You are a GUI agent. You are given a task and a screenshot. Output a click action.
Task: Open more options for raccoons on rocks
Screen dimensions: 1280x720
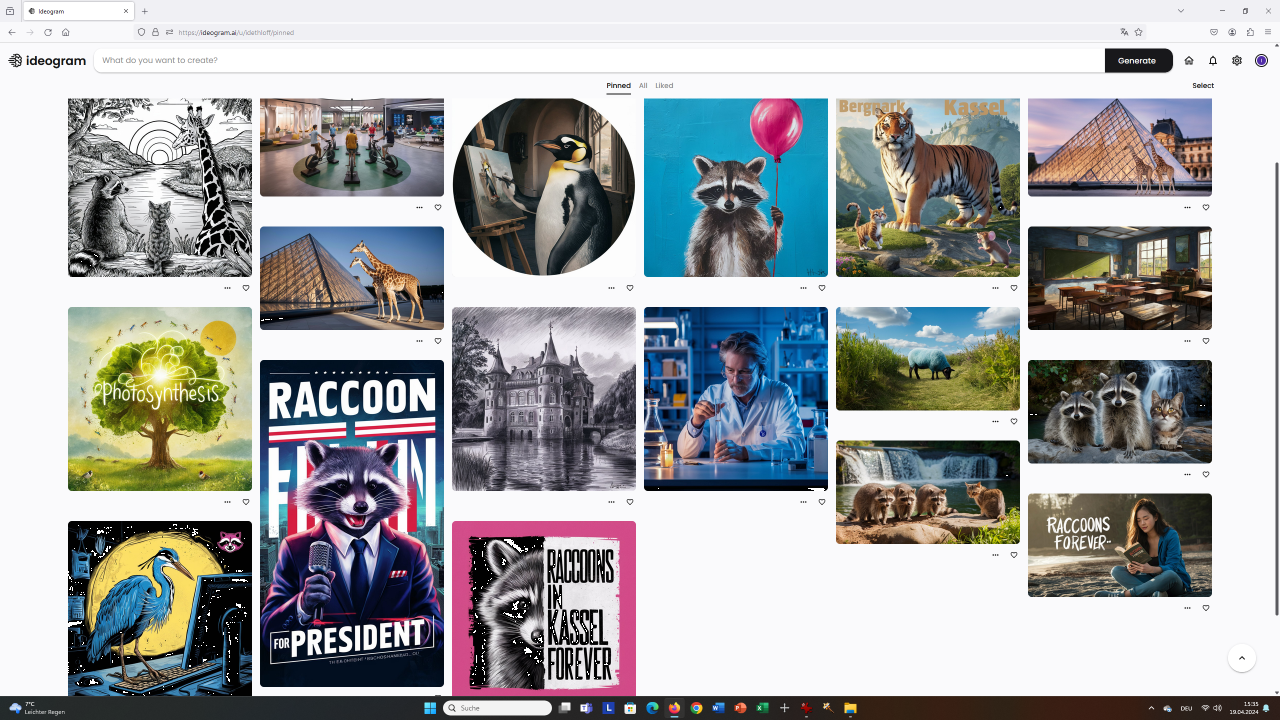click(995, 555)
